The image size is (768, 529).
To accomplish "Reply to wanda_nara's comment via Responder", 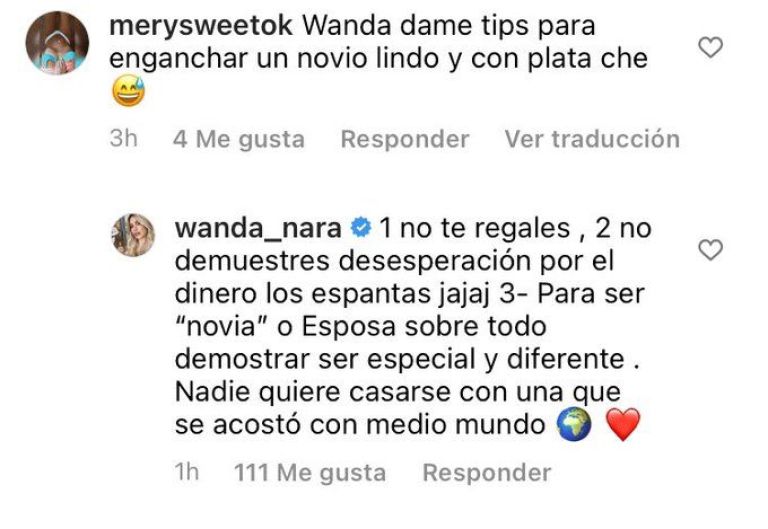I will pyautogui.click(x=487, y=473).
